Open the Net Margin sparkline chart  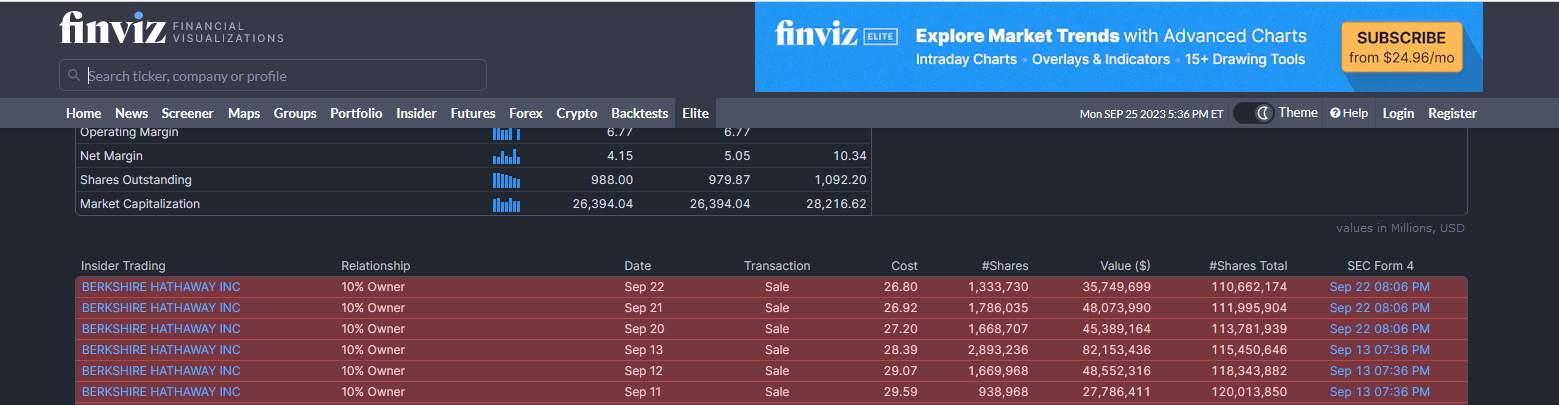pos(507,156)
